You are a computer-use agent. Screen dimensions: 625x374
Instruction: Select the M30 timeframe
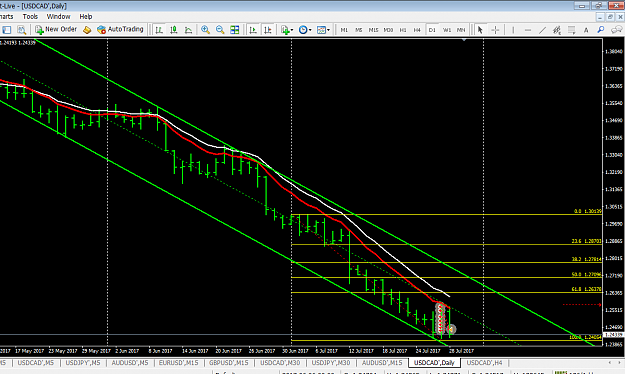click(x=388, y=30)
